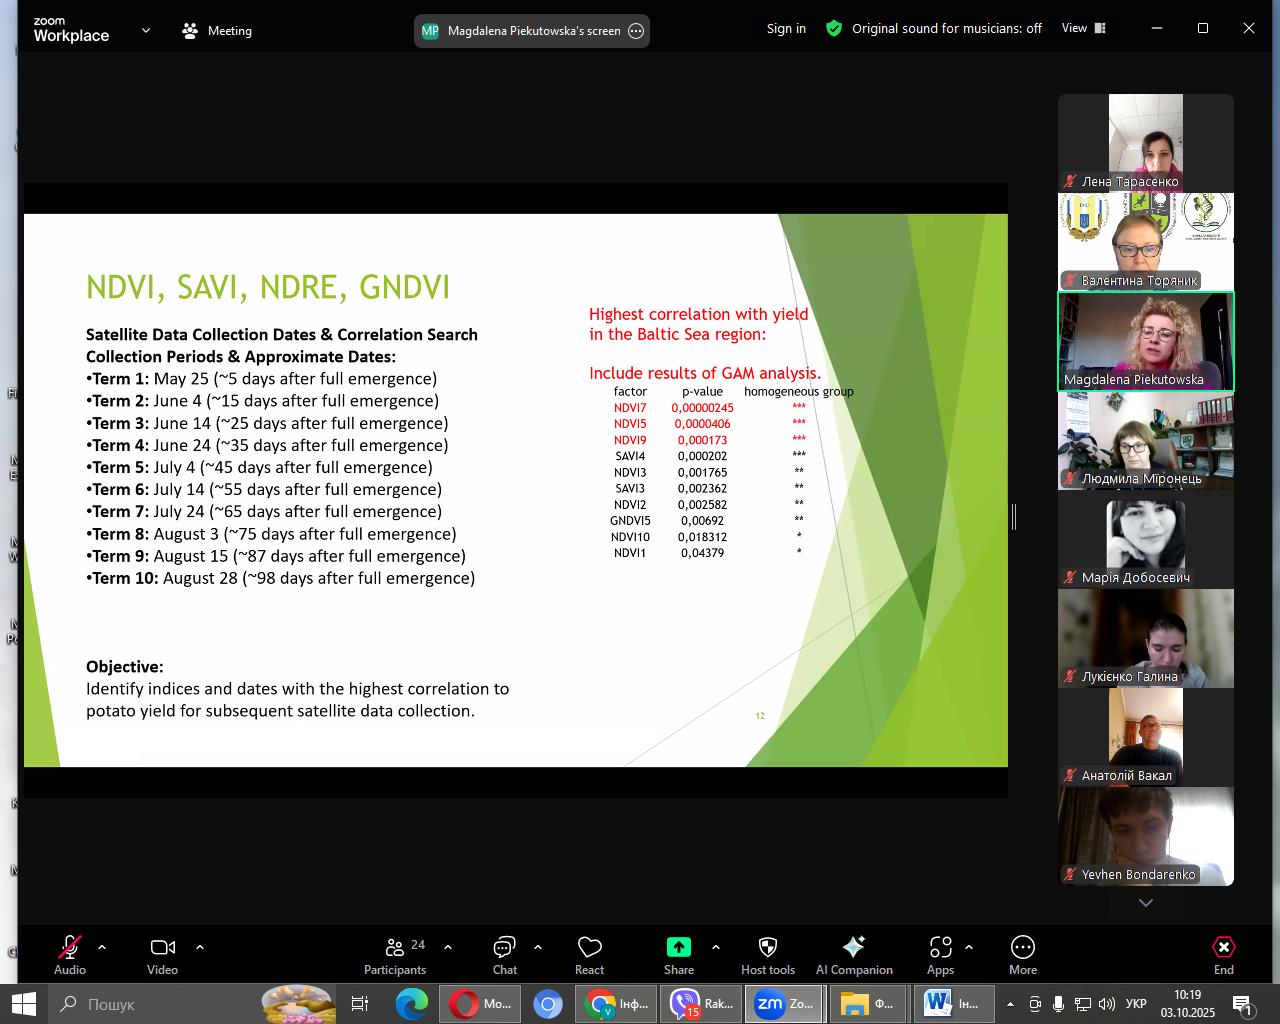
Task: Open Host tools shield icon
Action: pos(767,955)
